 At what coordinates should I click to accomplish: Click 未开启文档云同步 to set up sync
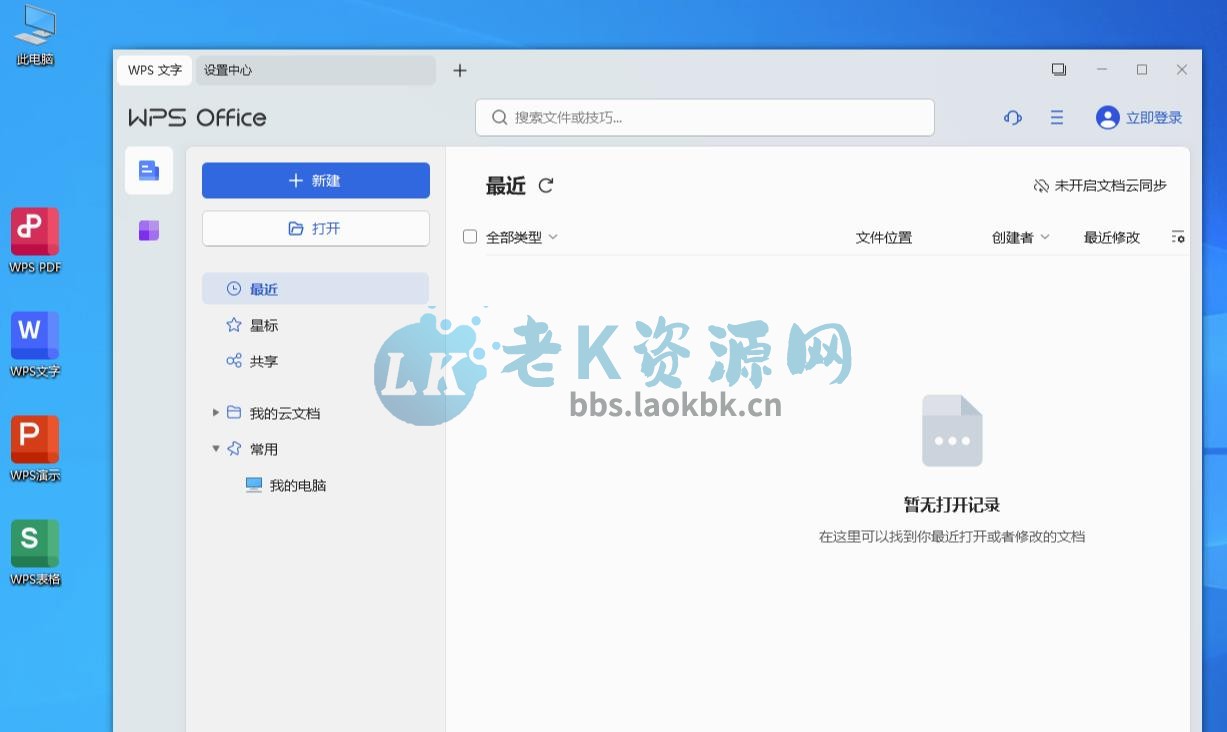click(1100, 185)
